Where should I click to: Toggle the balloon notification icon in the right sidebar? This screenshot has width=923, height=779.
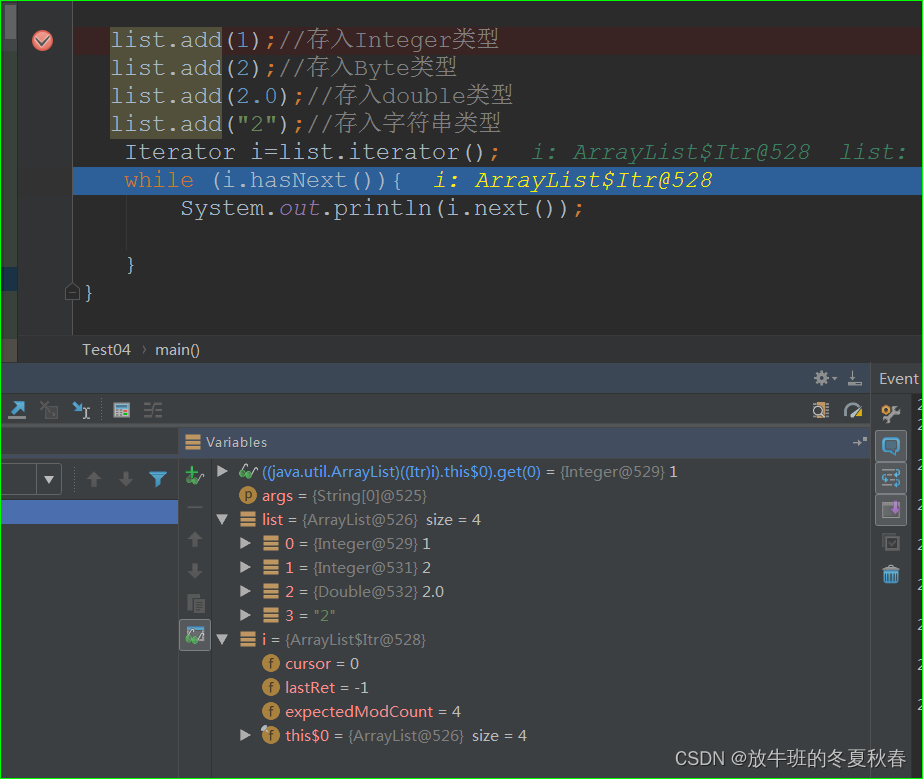pos(891,446)
